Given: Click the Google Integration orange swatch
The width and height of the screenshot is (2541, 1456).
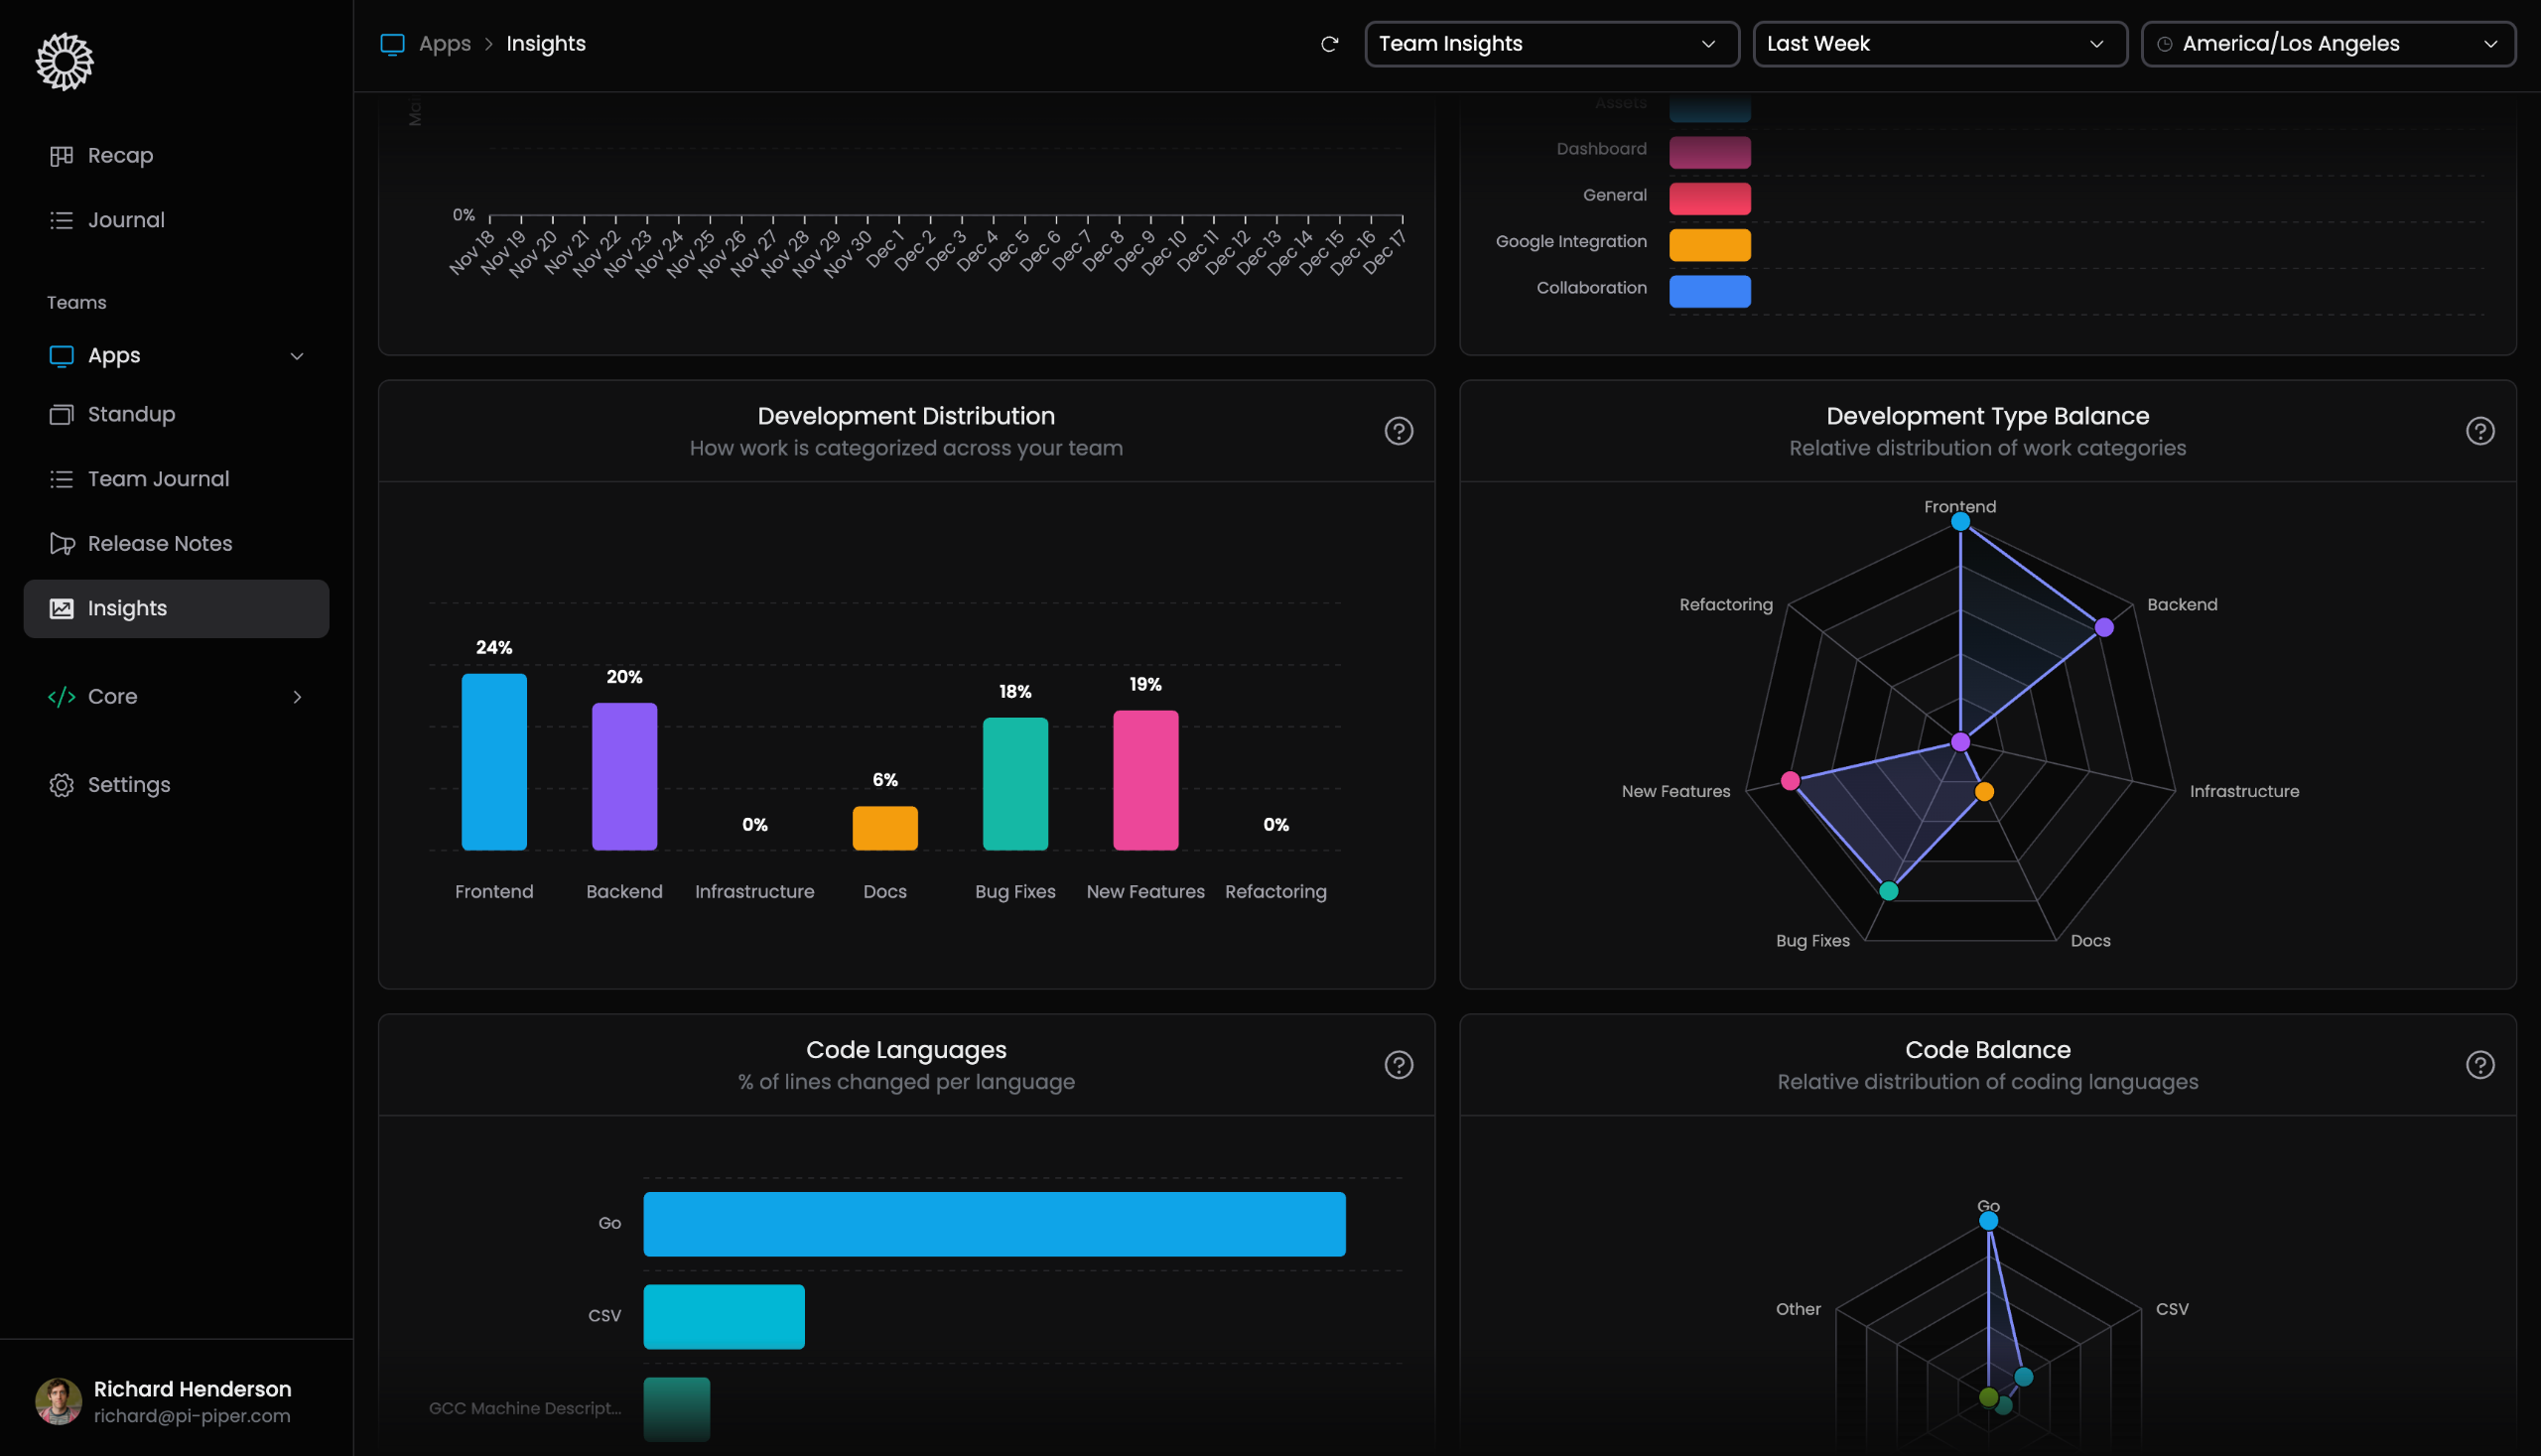Looking at the screenshot, I should point(1709,245).
